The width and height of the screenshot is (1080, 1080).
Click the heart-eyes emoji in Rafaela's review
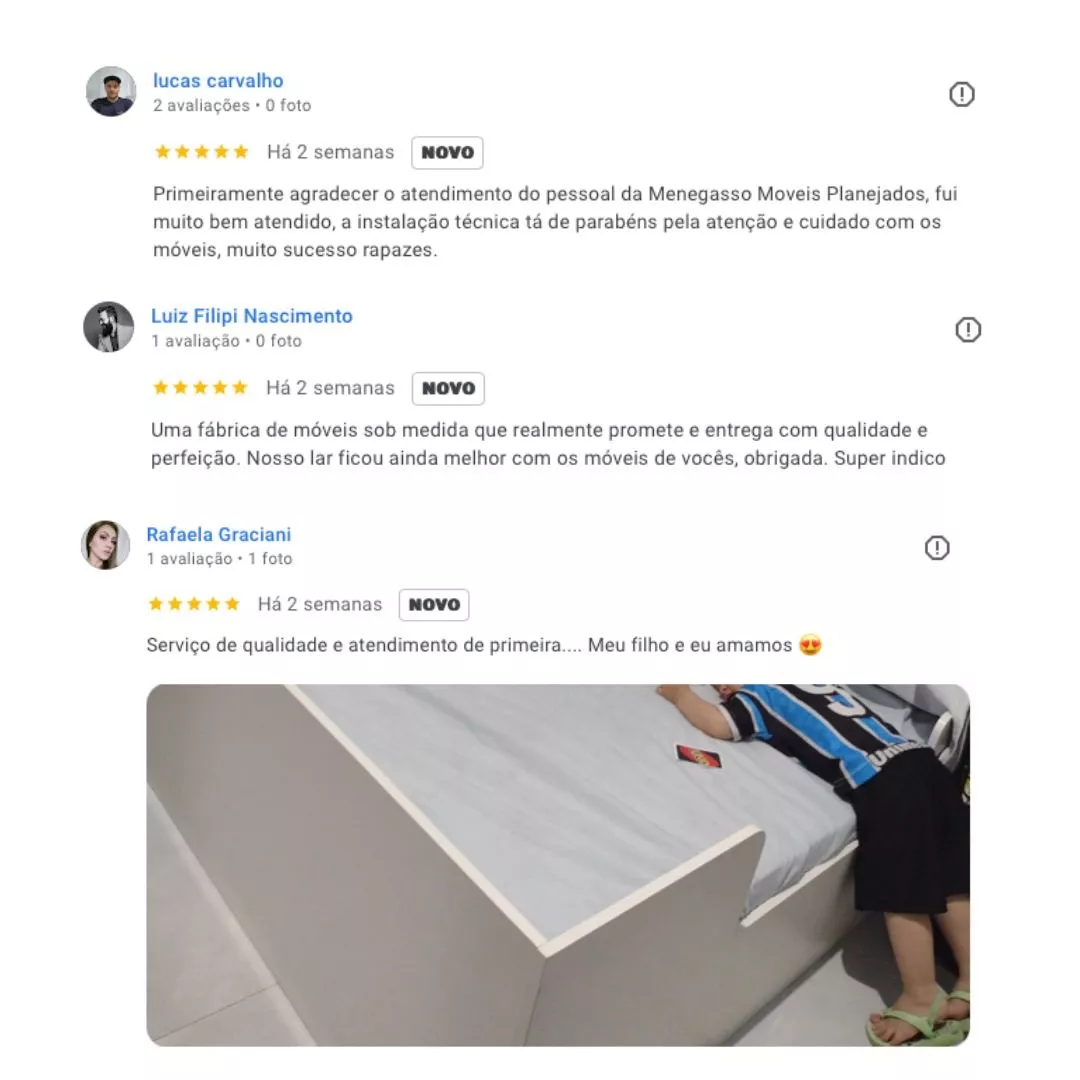[811, 645]
